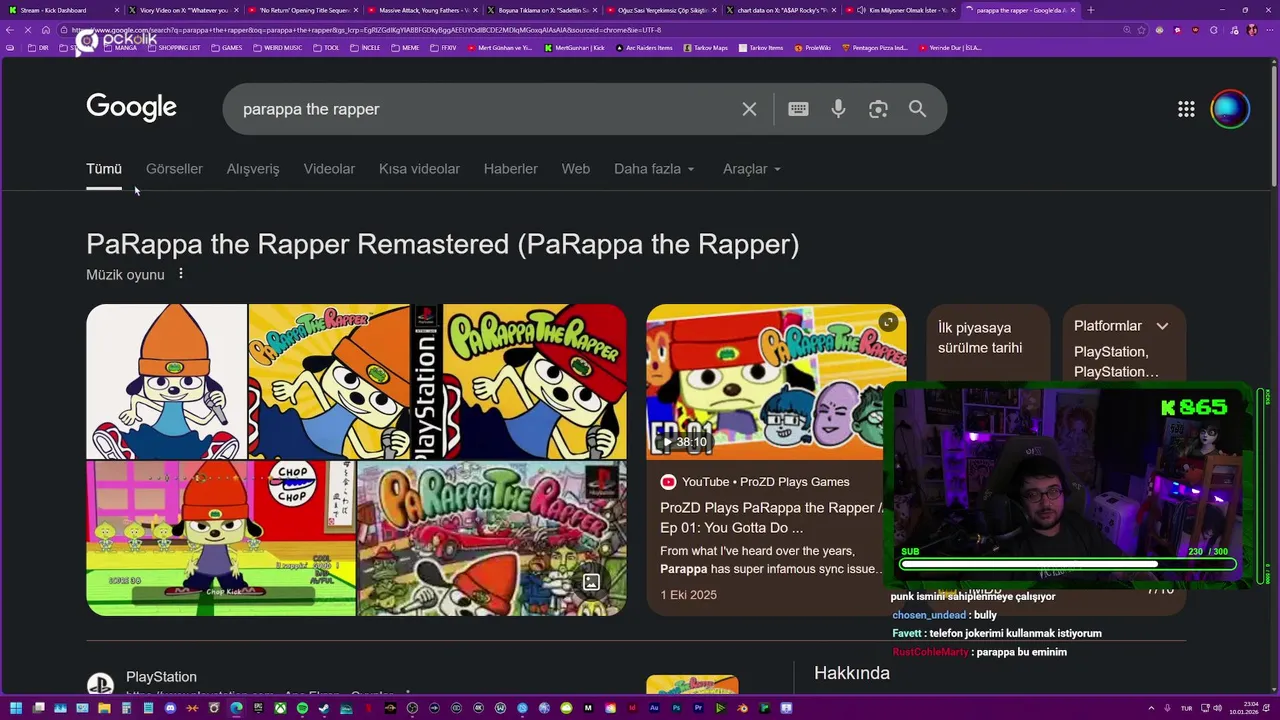1280x720 pixels.
Task: Open the three-dot menu next to Müzik oyunu
Action: pyautogui.click(x=181, y=274)
